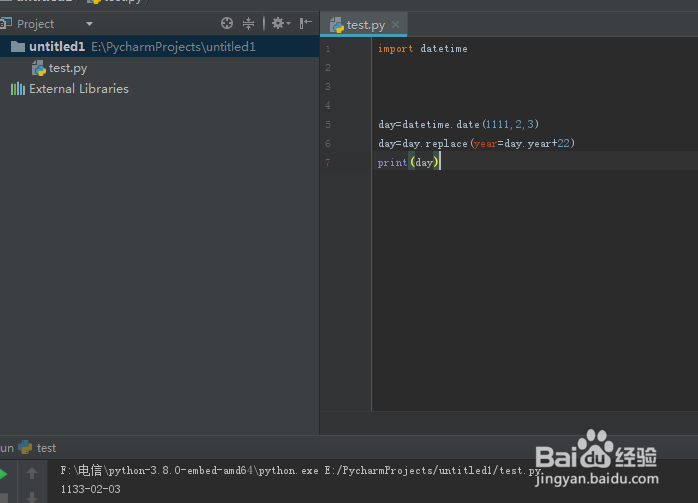Click the 1133-02-03 output line
This screenshot has width=698, height=503.
click(x=90, y=489)
